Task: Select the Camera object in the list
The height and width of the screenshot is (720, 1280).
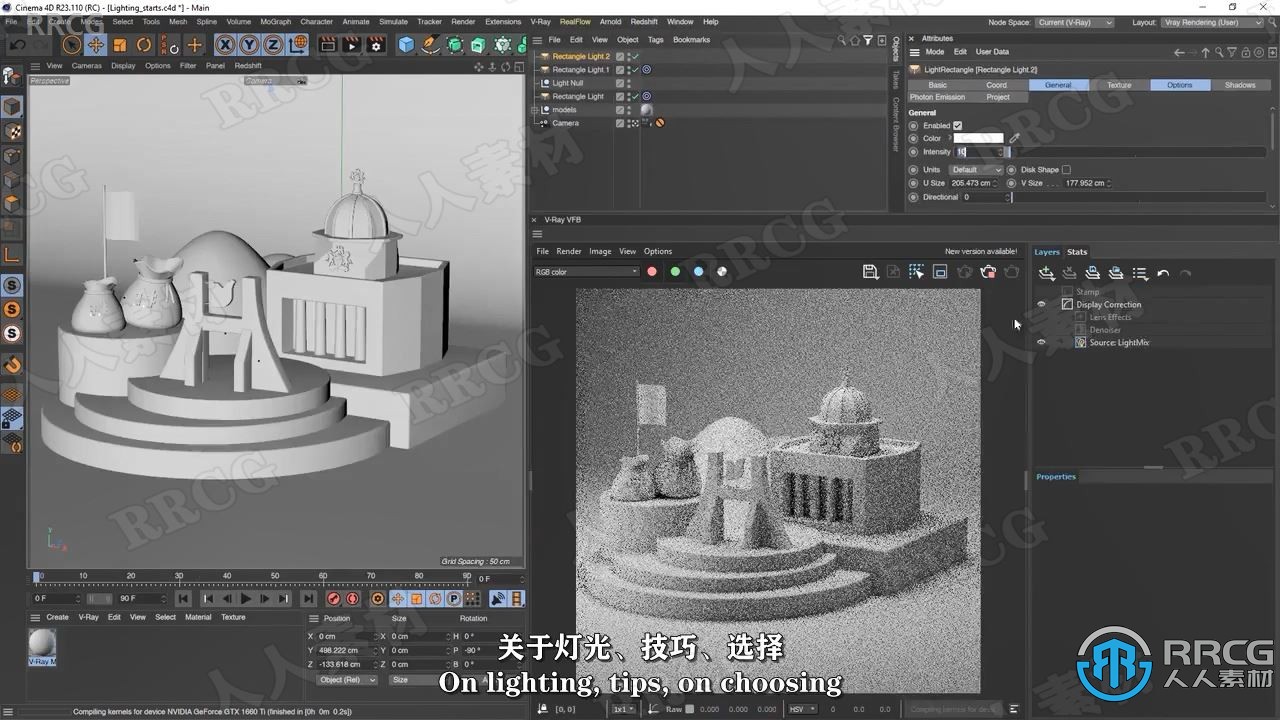Action: 565,123
